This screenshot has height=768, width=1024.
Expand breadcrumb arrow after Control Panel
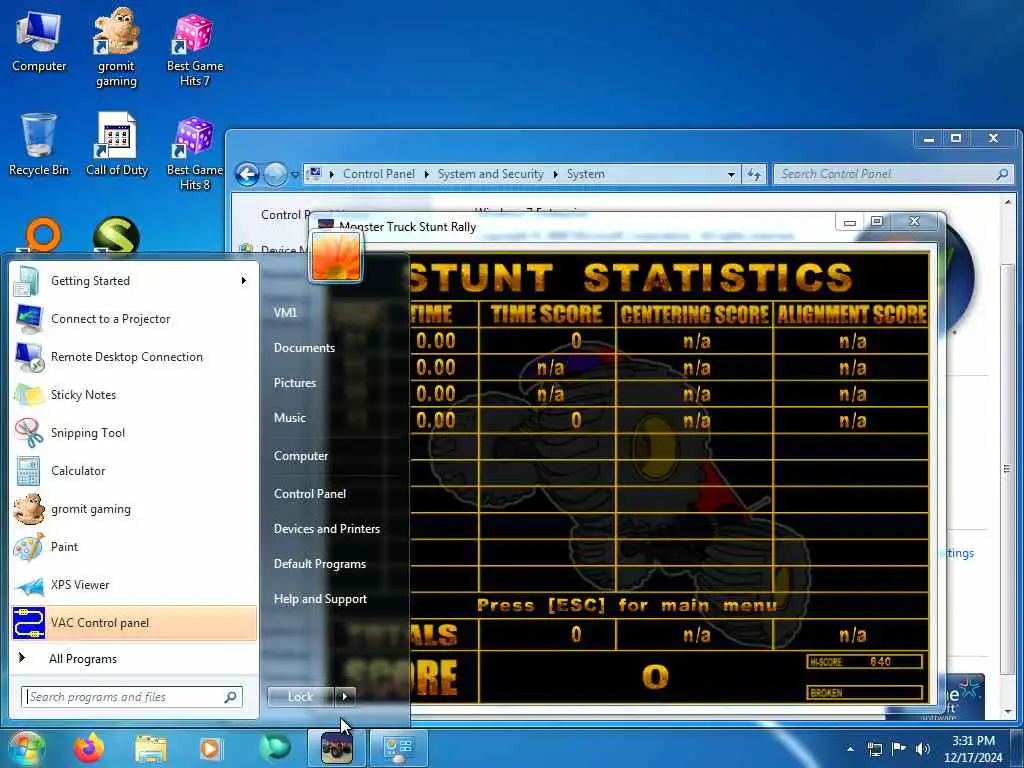point(426,174)
